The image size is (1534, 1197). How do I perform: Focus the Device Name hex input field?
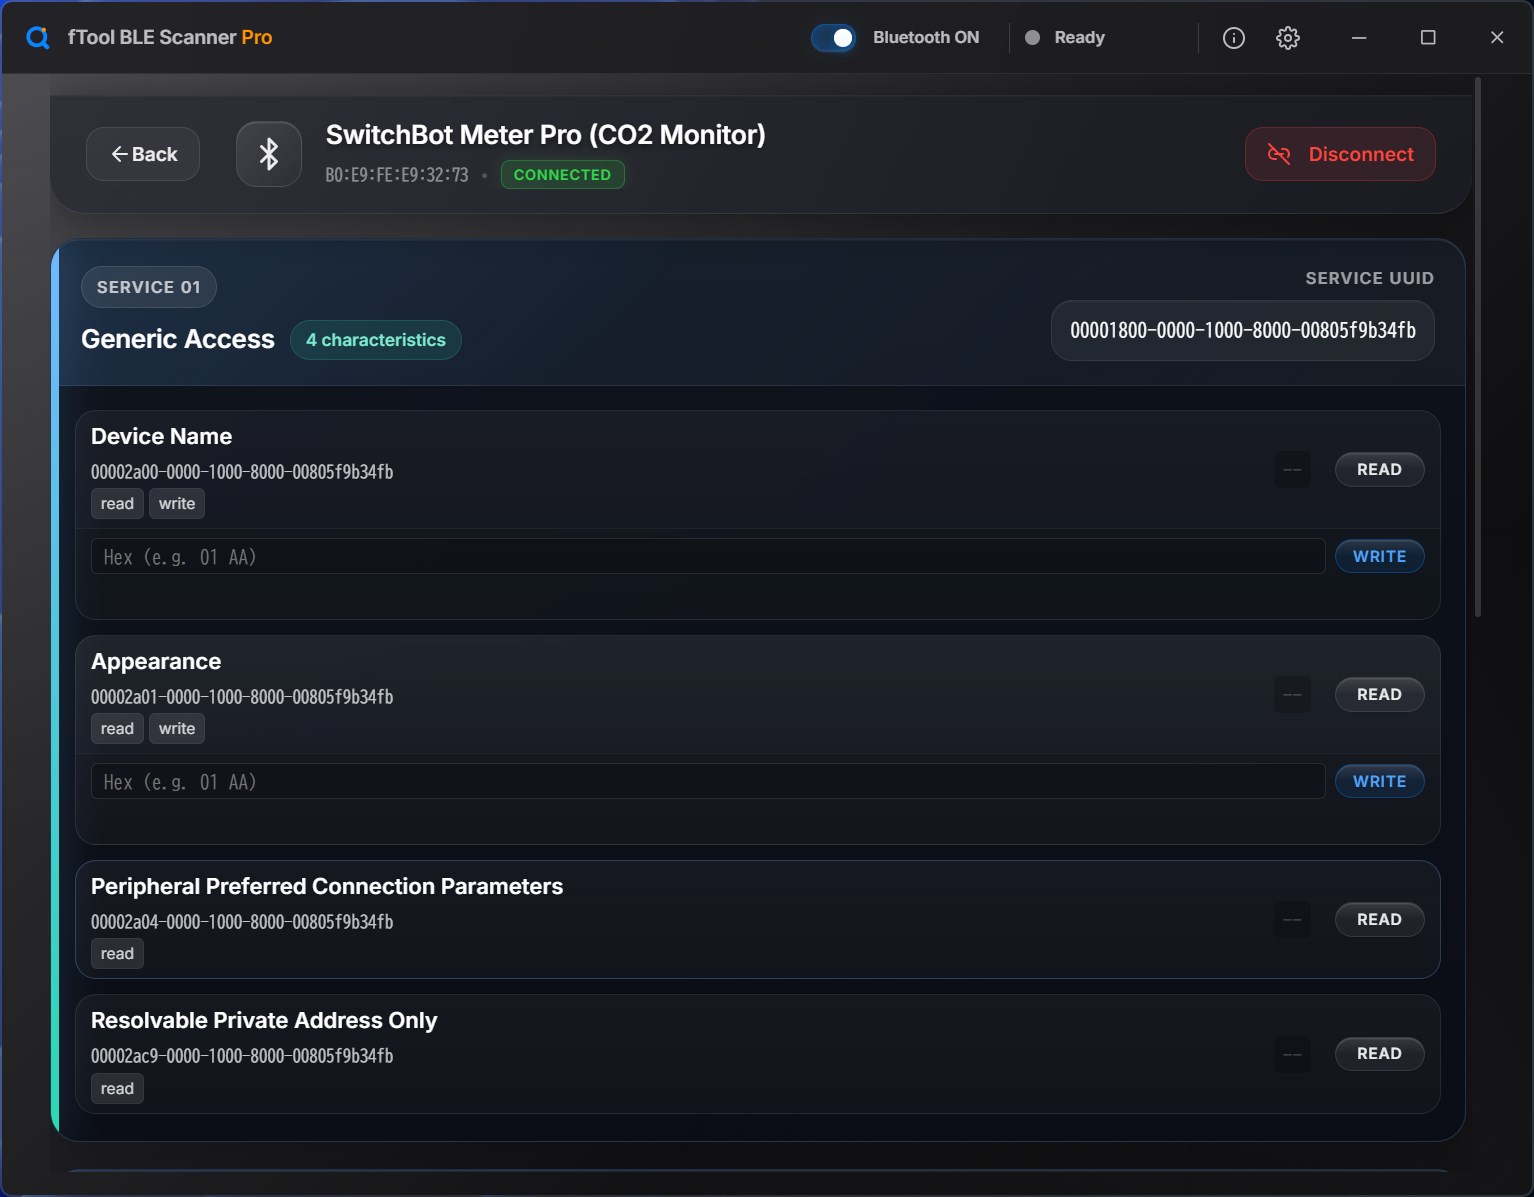[708, 557]
